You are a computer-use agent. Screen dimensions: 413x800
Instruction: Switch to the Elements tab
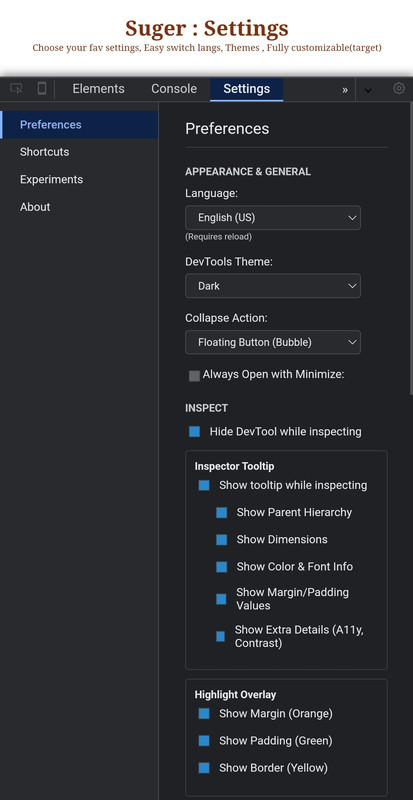point(99,89)
